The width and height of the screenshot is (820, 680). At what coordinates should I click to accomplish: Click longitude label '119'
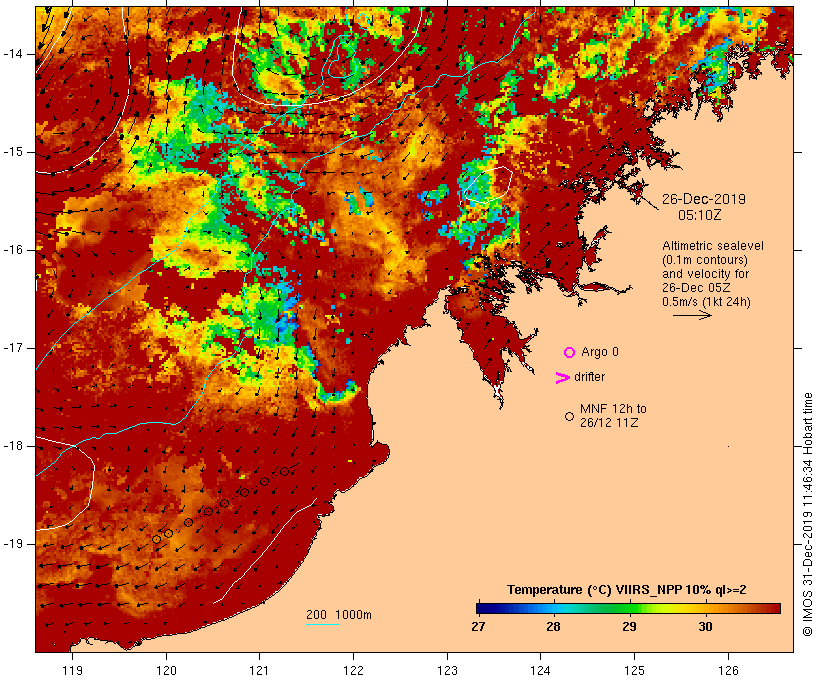coord(72,670)
